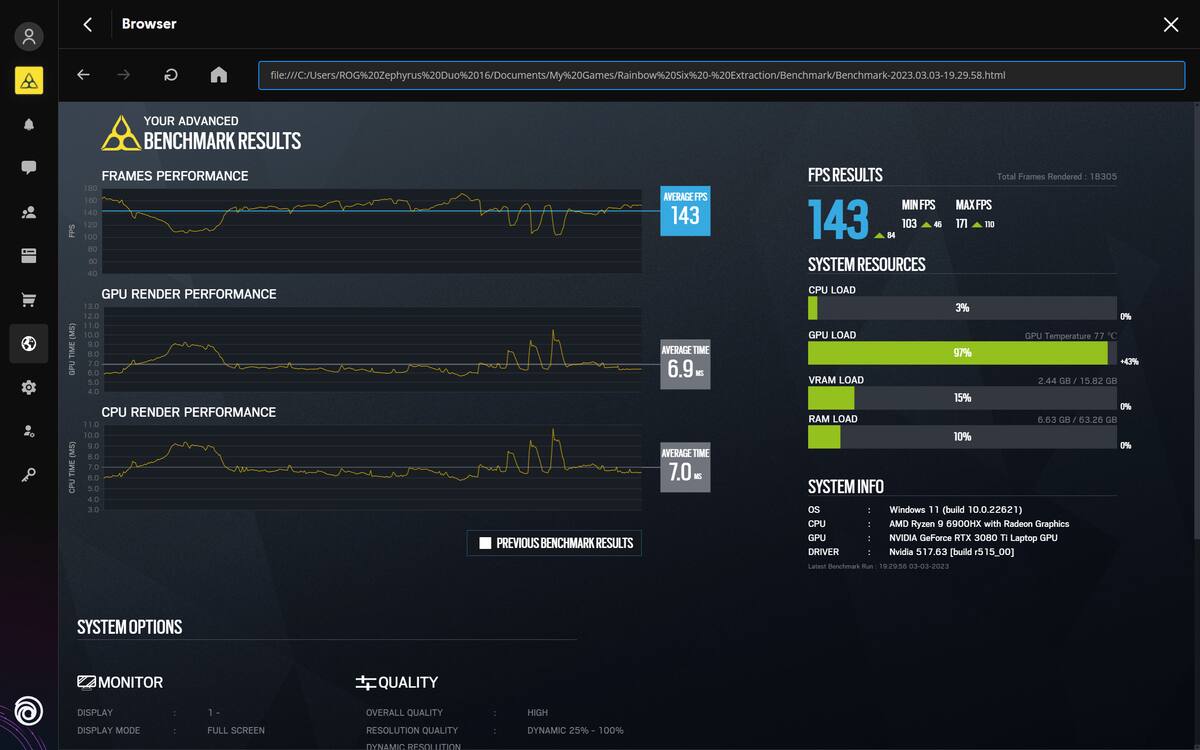Close the overlay browser window

[x=1171, y=25]
